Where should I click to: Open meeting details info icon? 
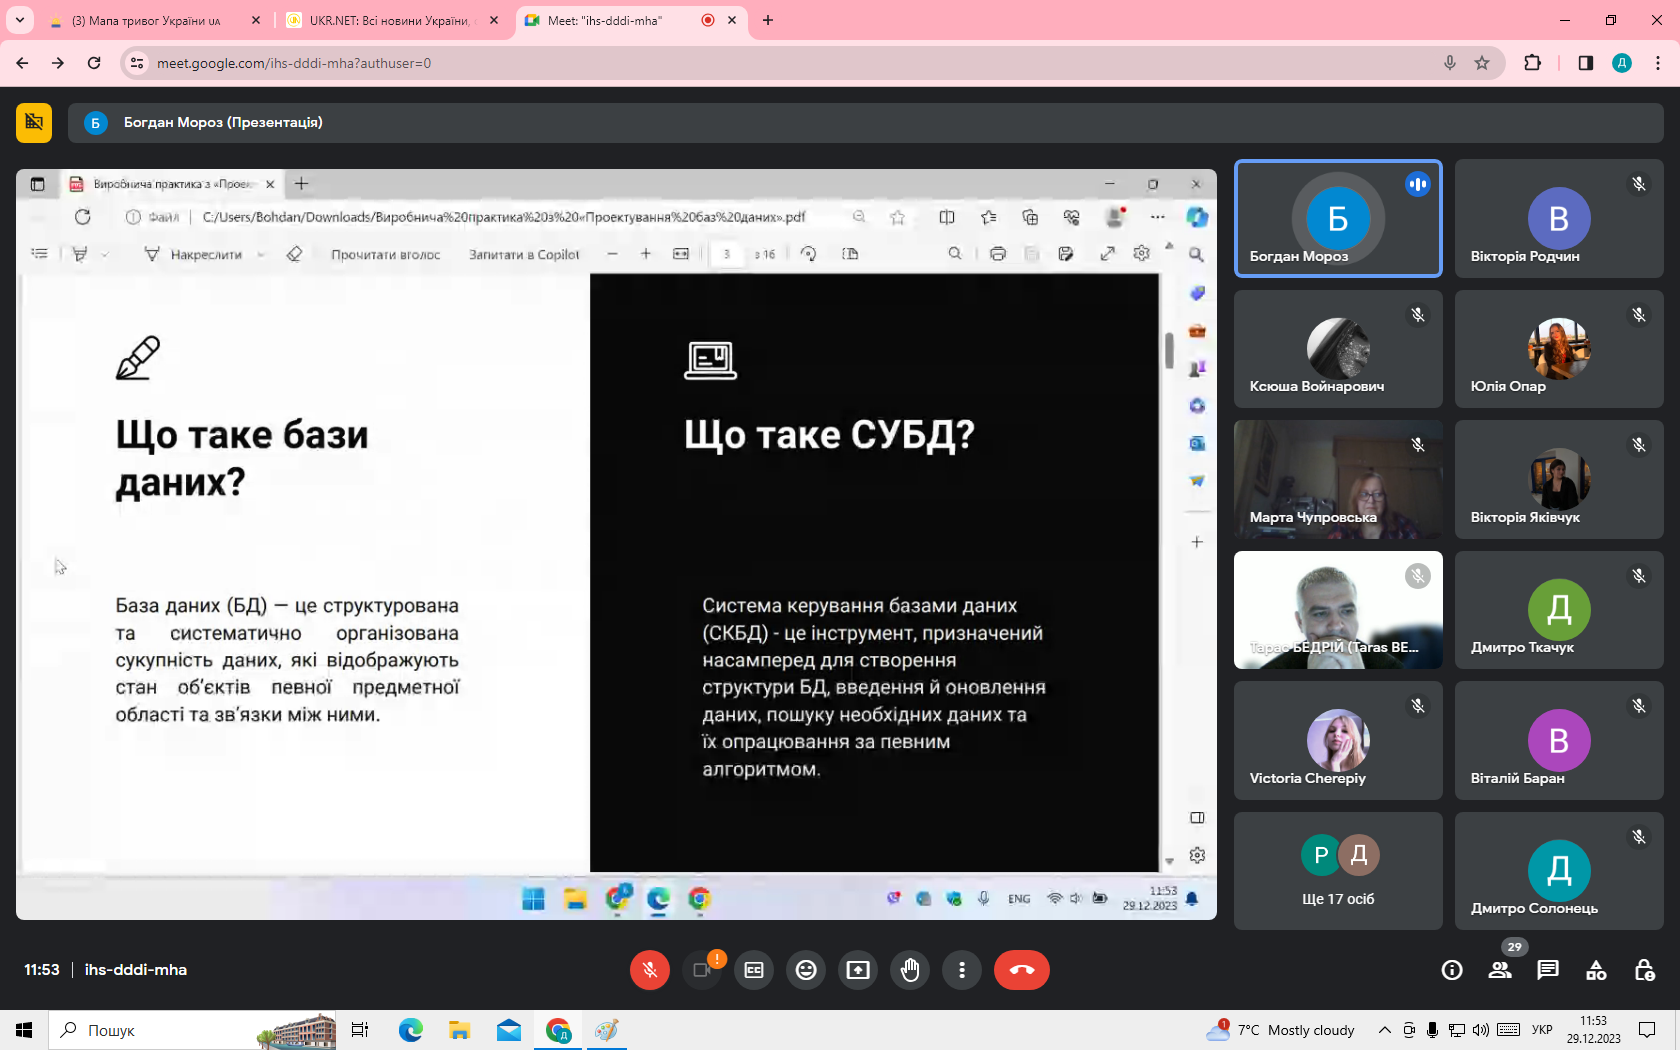1452,970
